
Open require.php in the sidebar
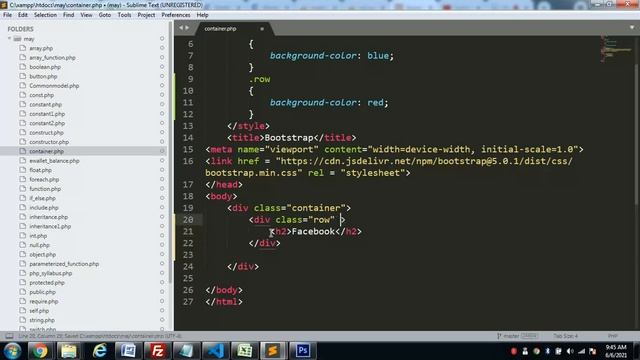44,302
